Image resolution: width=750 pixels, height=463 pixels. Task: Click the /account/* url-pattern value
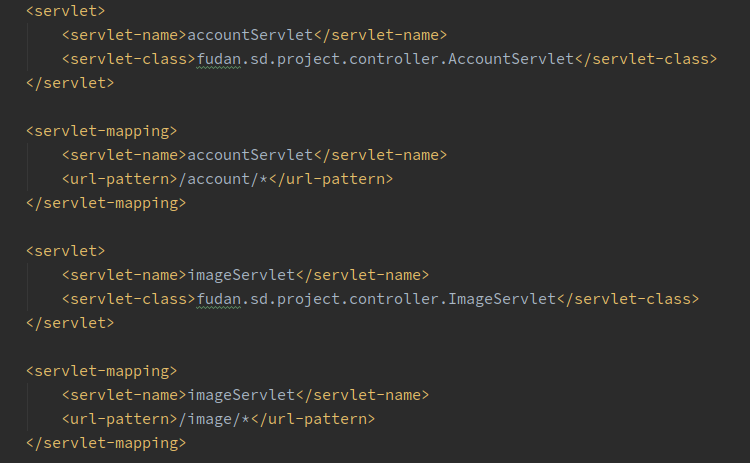(x=223, y=179)
